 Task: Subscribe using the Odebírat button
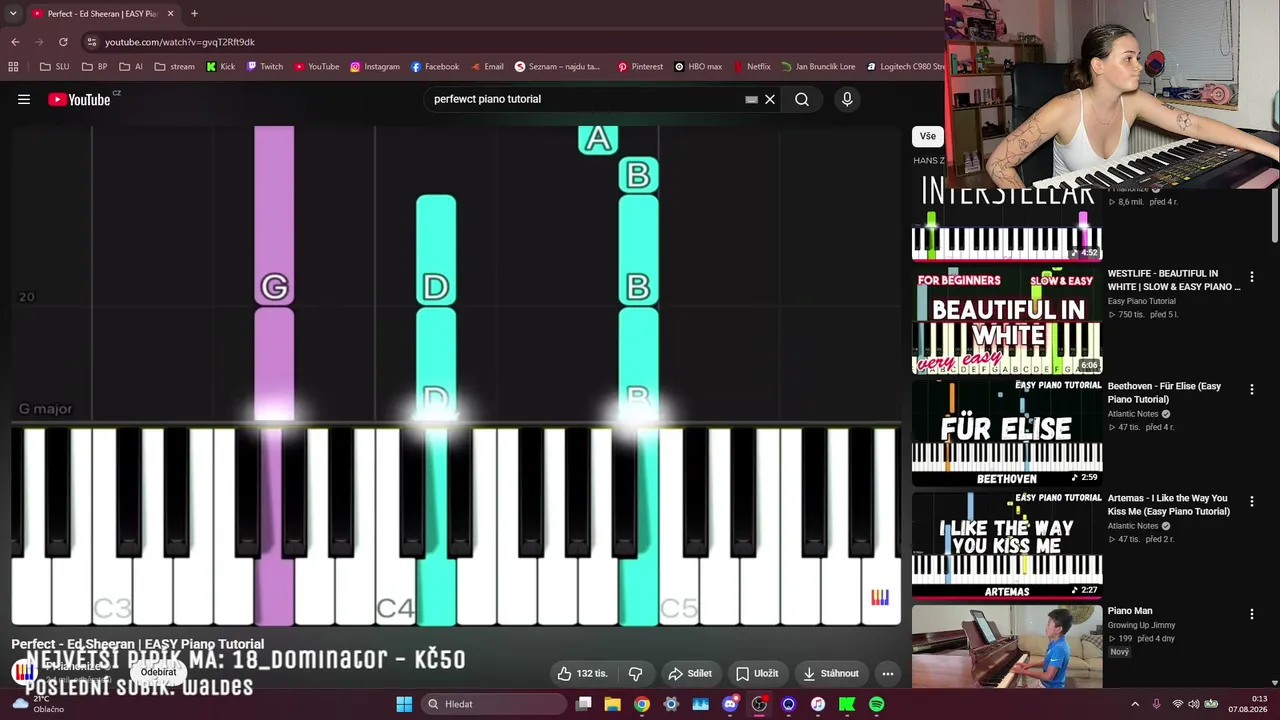158,672
